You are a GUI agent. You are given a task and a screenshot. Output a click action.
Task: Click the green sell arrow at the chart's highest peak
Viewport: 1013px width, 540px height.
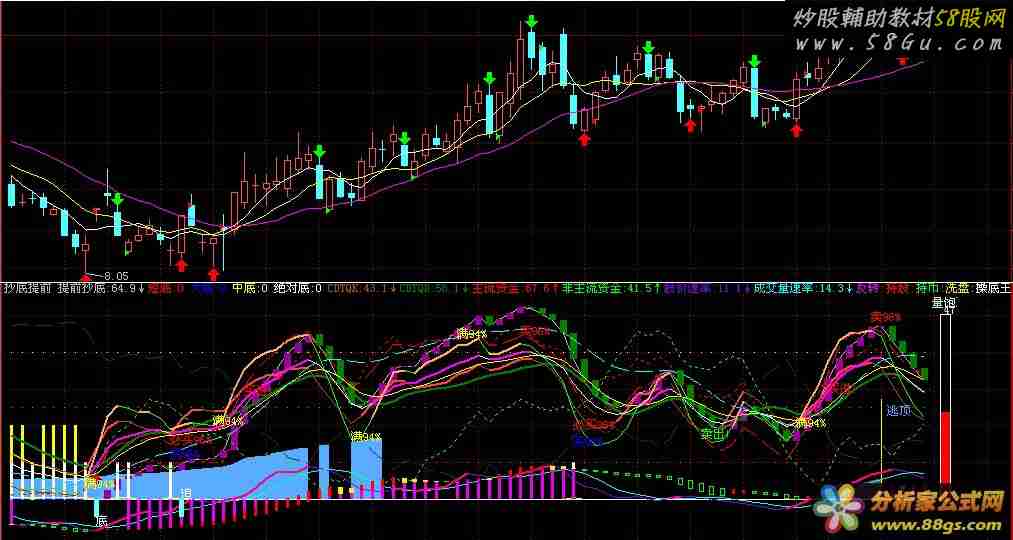[x=531, y=21]
